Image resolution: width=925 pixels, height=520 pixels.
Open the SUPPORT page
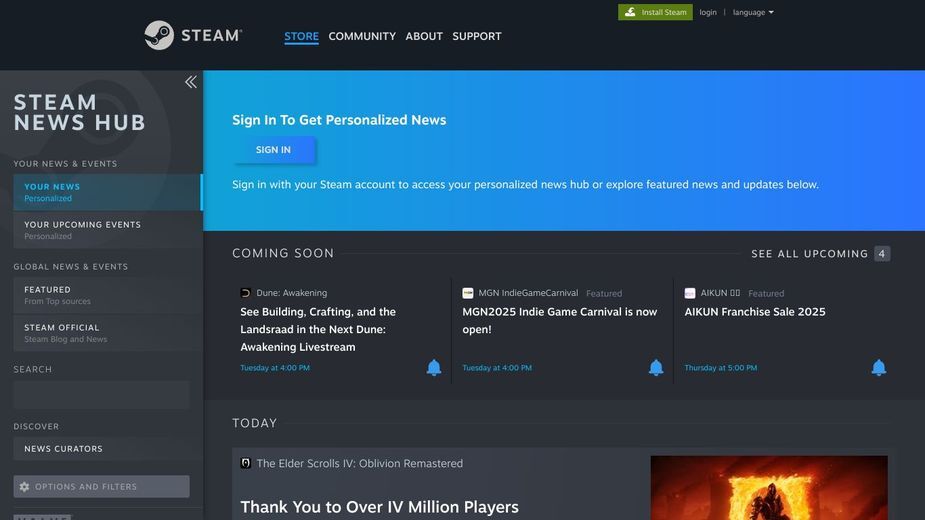[477, 36]
